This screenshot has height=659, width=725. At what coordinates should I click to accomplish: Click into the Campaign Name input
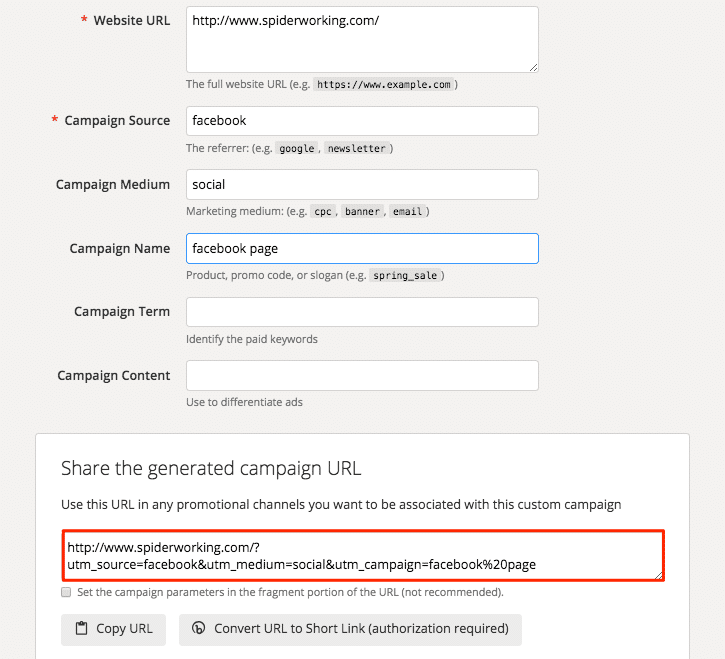[362, 249]
